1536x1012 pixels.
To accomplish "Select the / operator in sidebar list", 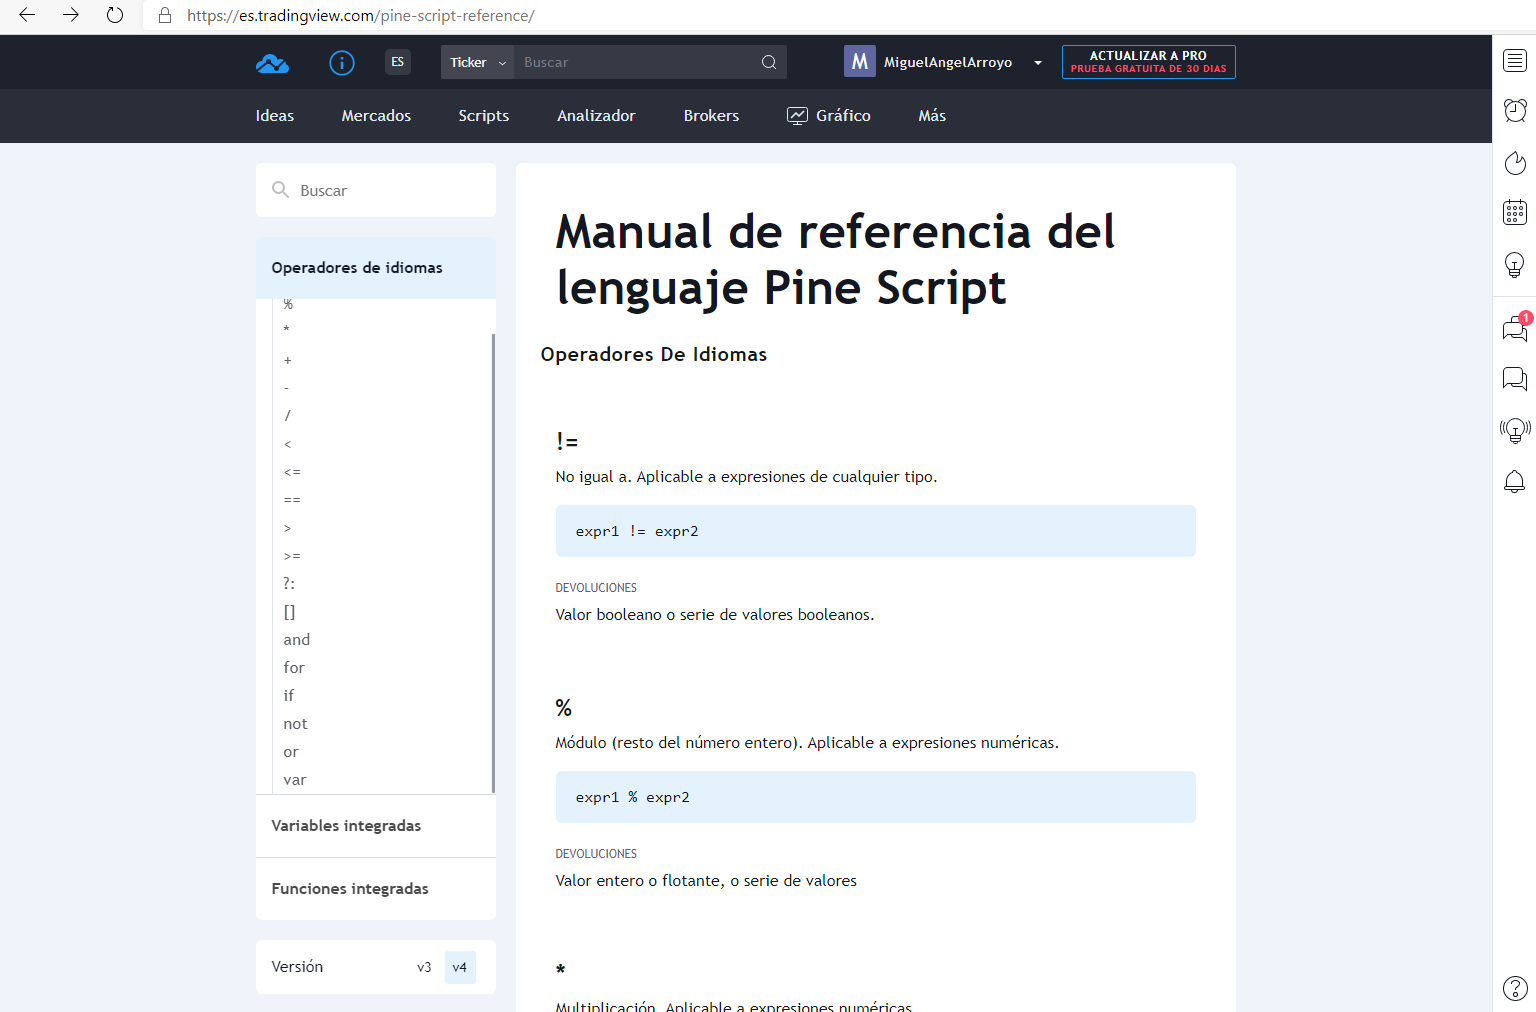I will (288, 415).
